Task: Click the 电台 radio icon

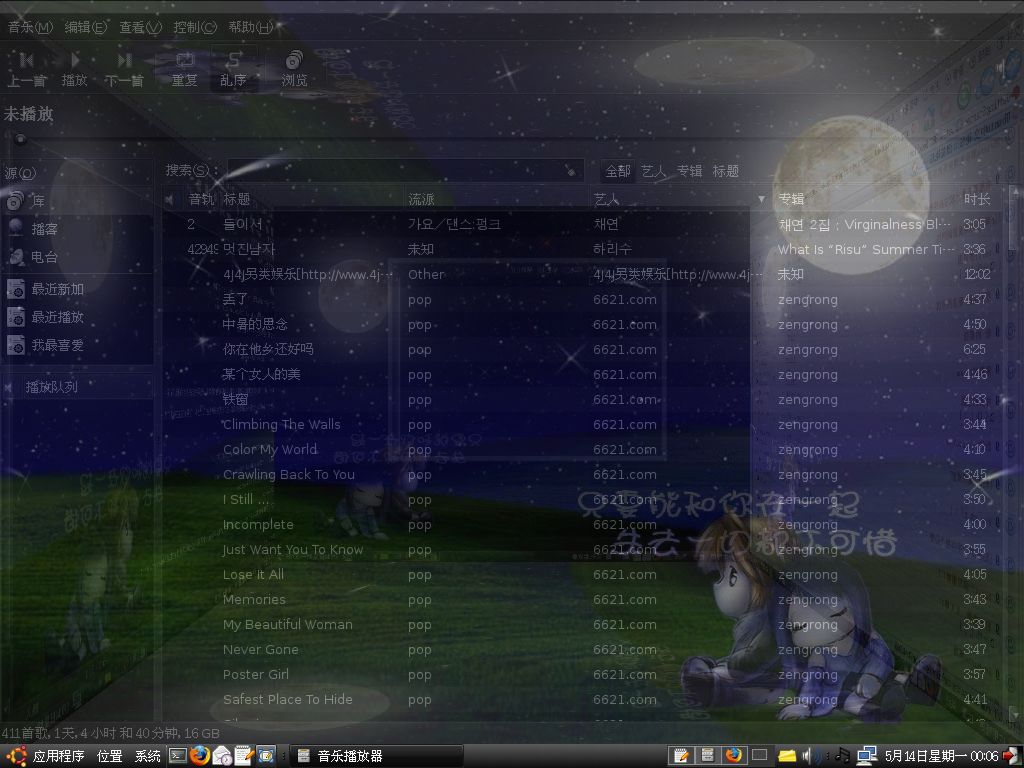Action: [x=16, y=257]
